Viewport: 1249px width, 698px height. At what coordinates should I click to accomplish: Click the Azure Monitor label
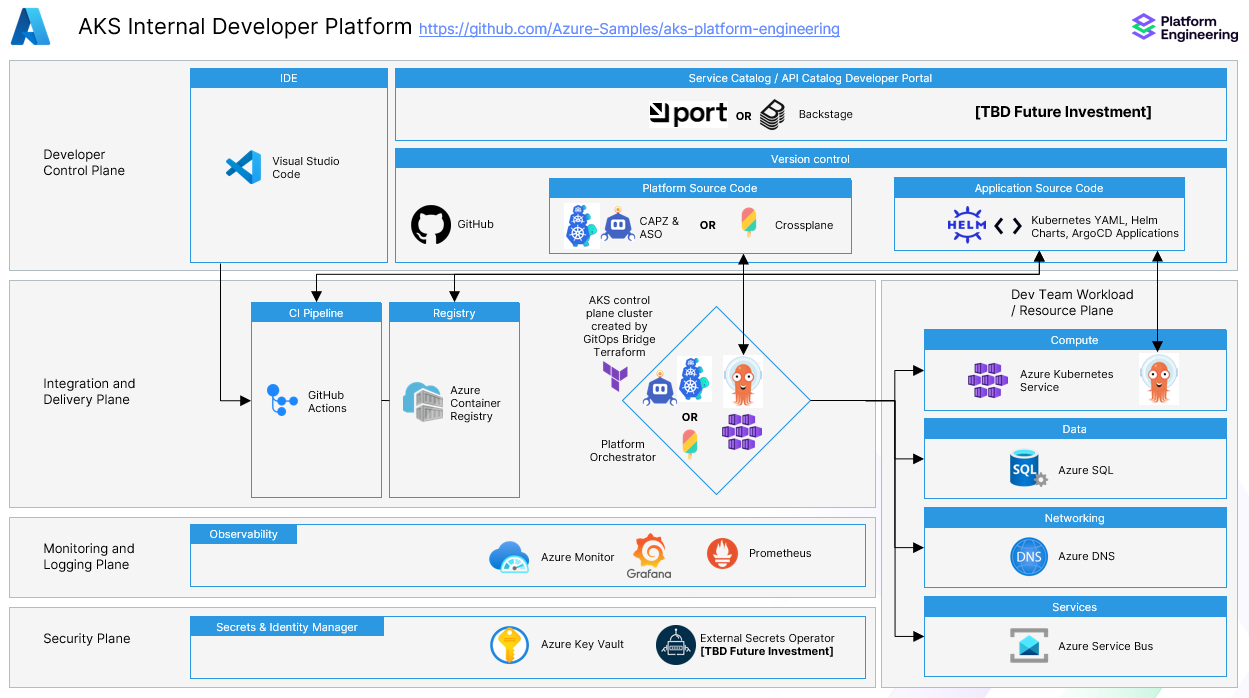pyautogui.click(x=578, y=557)
